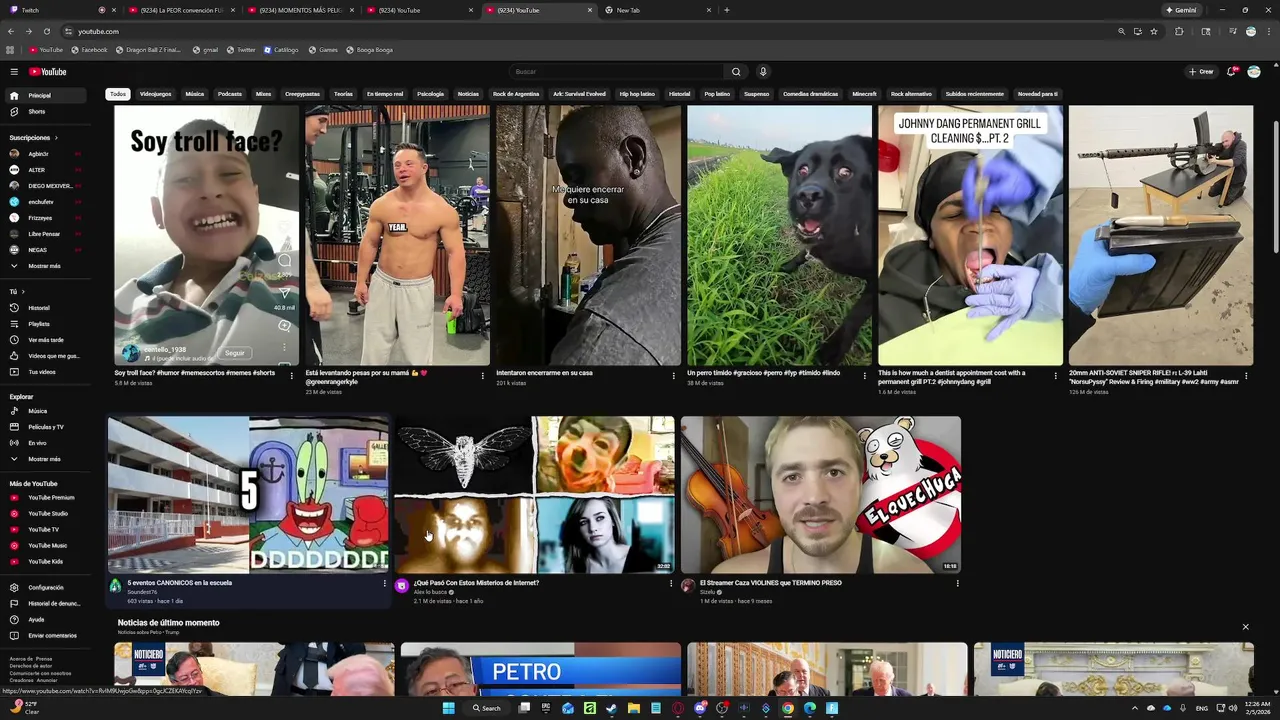
Task: Expand Mostrar más under Explorar
Action: (45, 459)
